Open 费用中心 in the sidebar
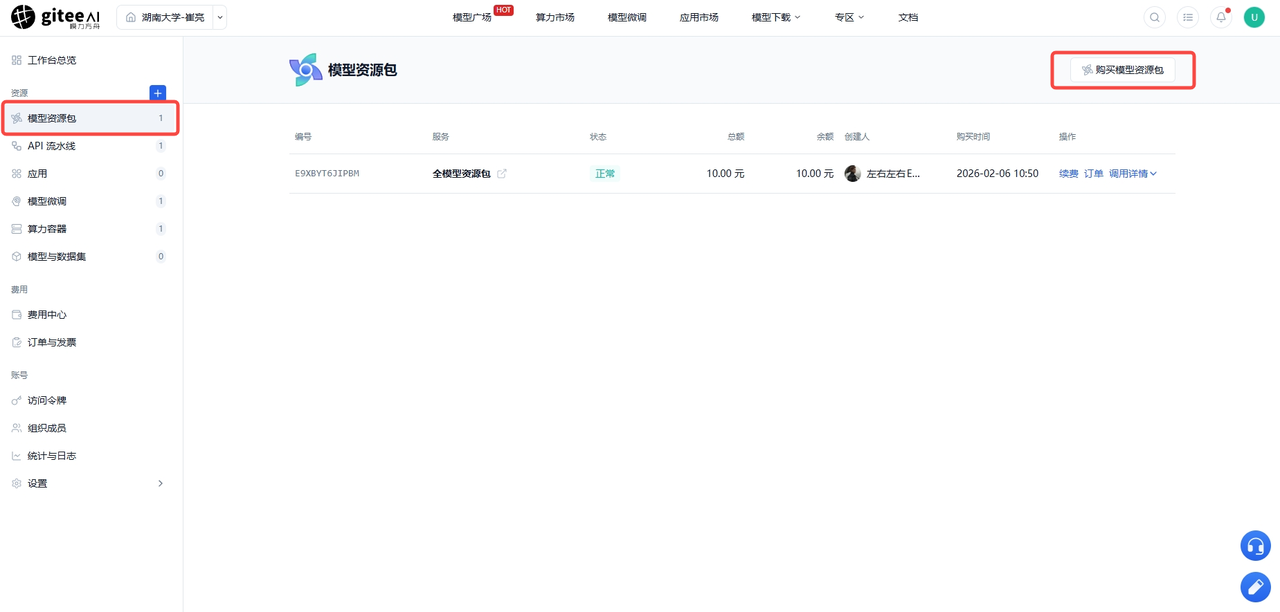The image size is (1280, 612). coord(90,315)
